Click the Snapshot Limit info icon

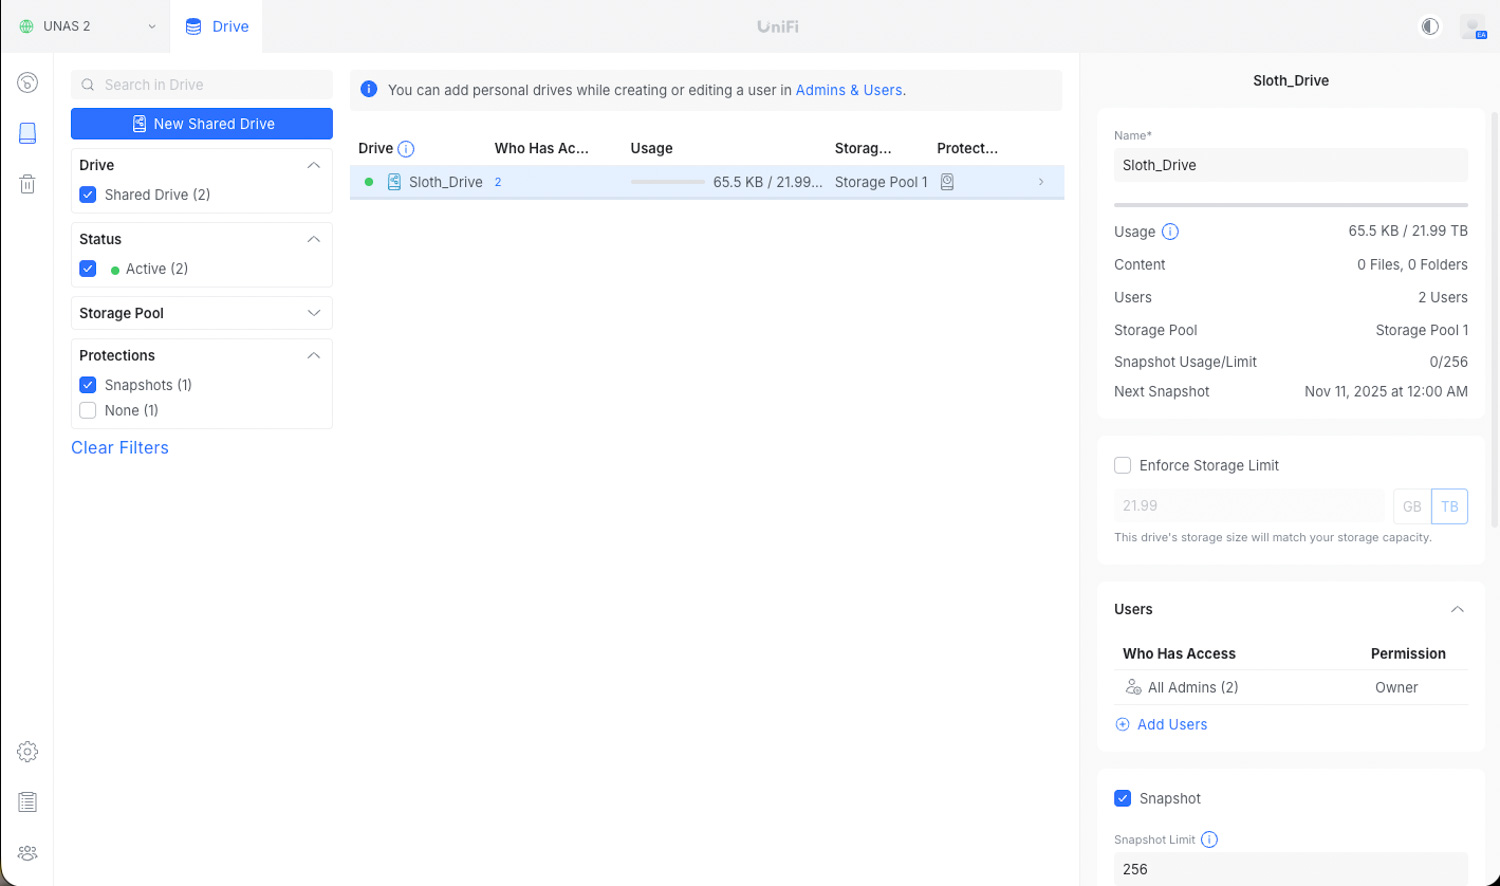click(x=1209, y=840)
